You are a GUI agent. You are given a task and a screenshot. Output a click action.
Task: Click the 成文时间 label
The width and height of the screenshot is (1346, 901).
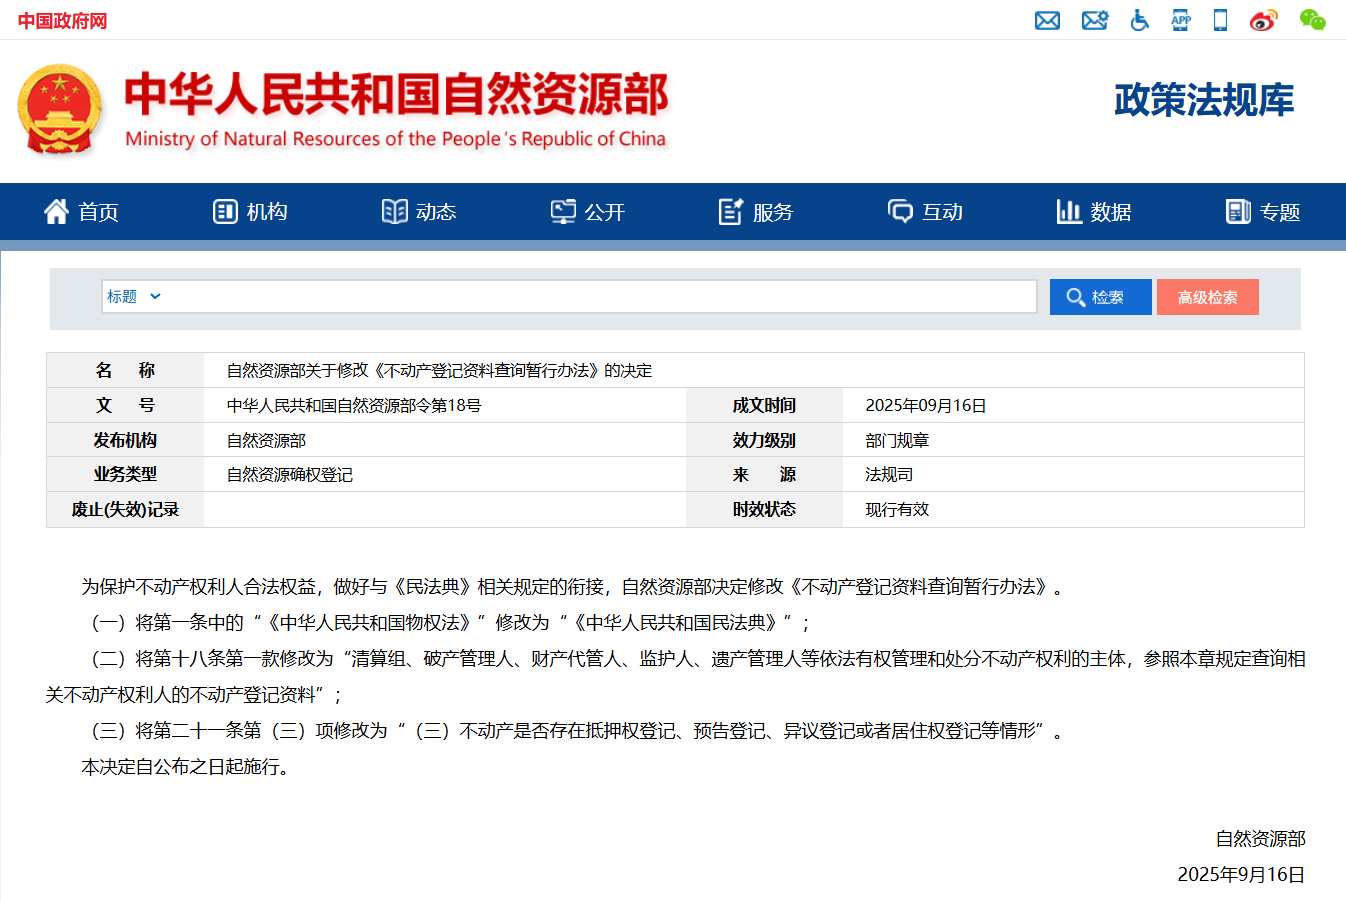(764, 406)
